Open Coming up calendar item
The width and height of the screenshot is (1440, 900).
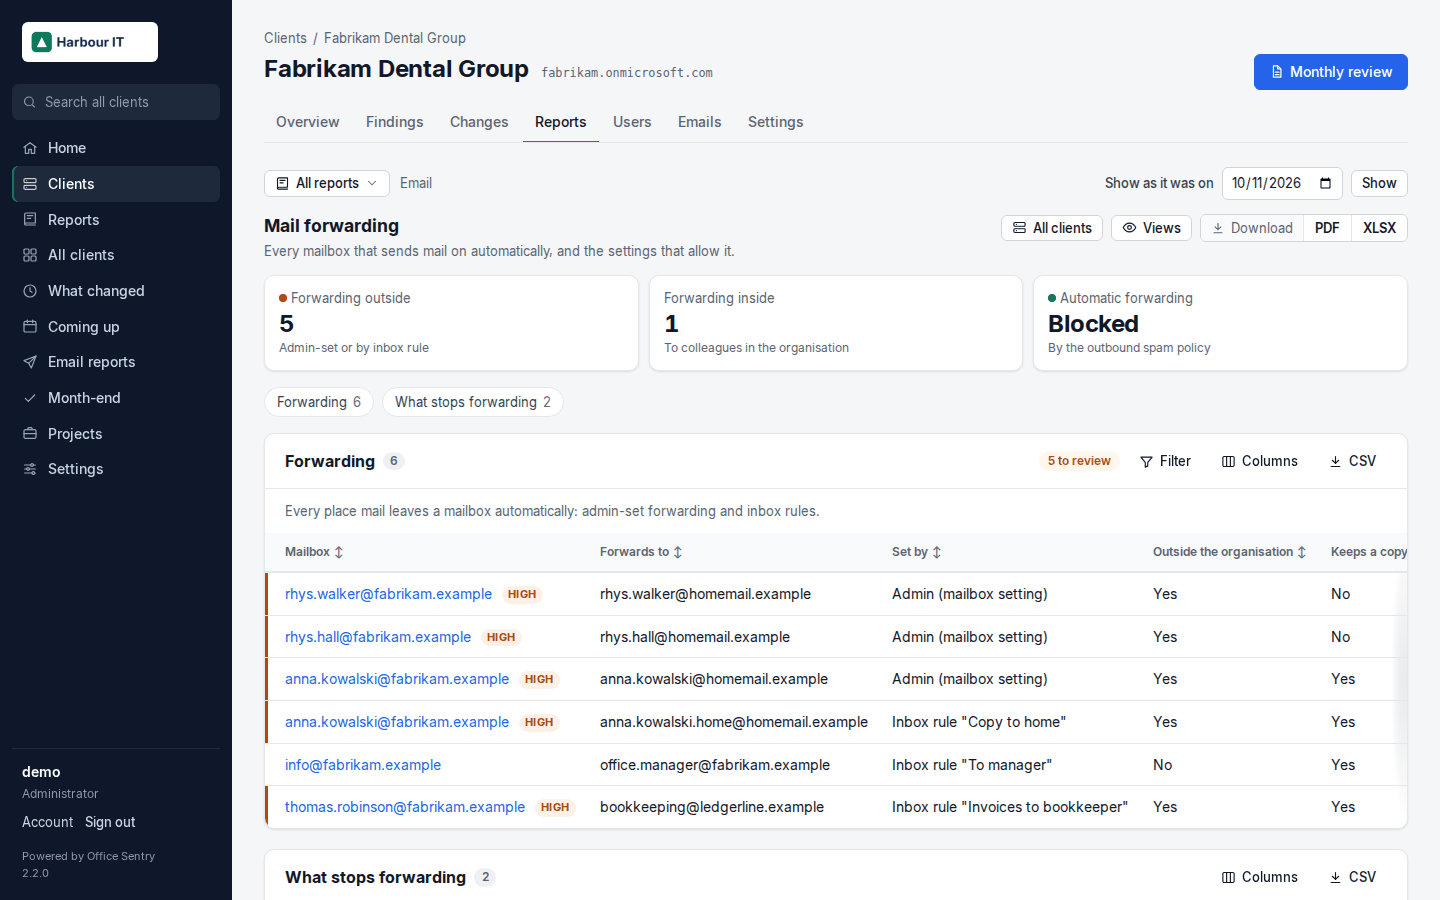click(x=116, y=327)
